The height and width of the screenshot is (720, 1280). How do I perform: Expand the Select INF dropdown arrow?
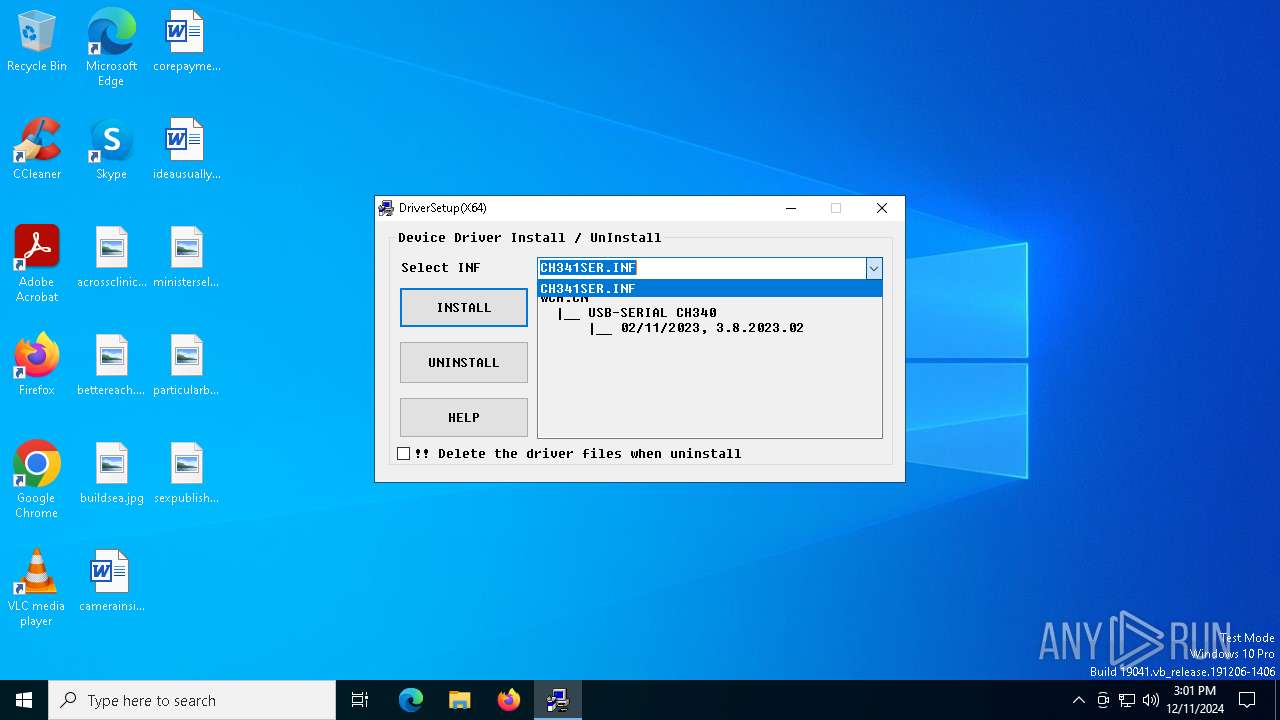(874, 268)
